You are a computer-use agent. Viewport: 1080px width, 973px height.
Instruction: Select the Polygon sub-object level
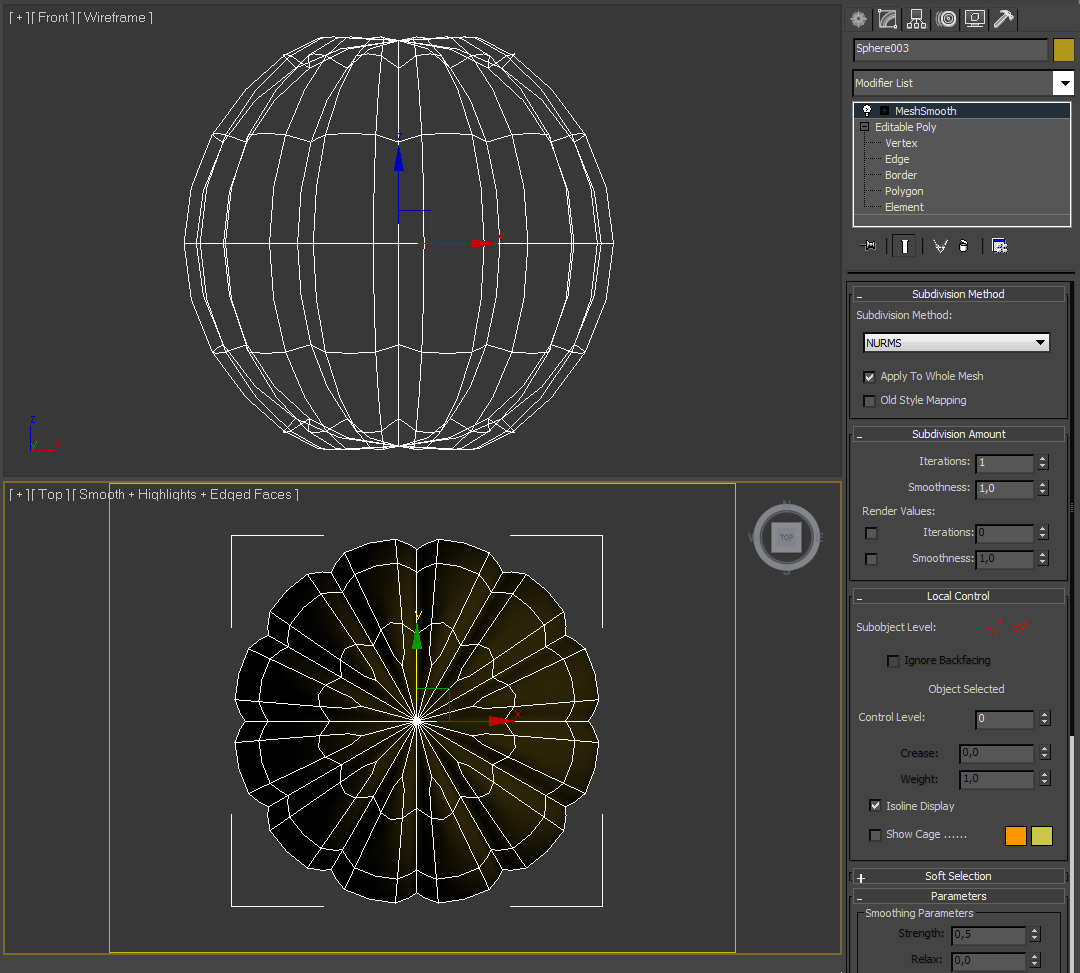(x=904, y=191)
